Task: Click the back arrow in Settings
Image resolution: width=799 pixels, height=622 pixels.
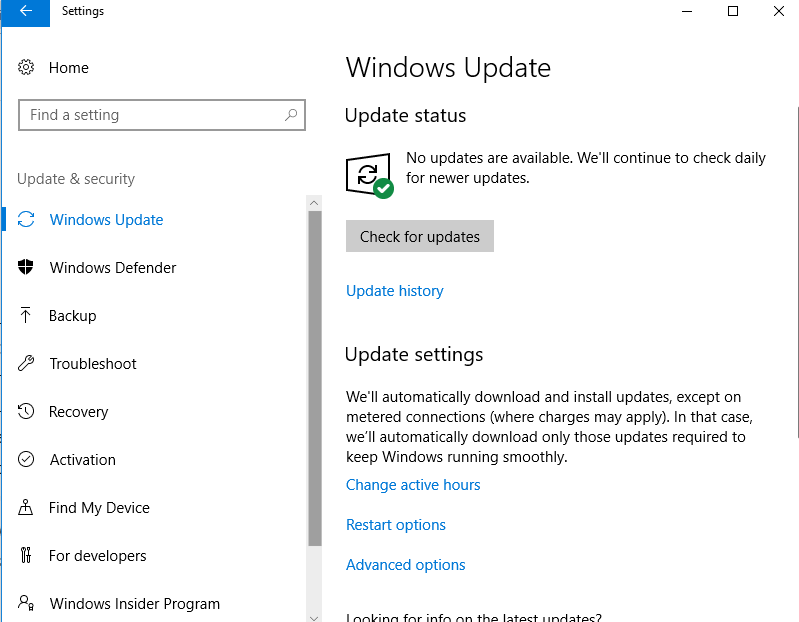Action: 25,11
